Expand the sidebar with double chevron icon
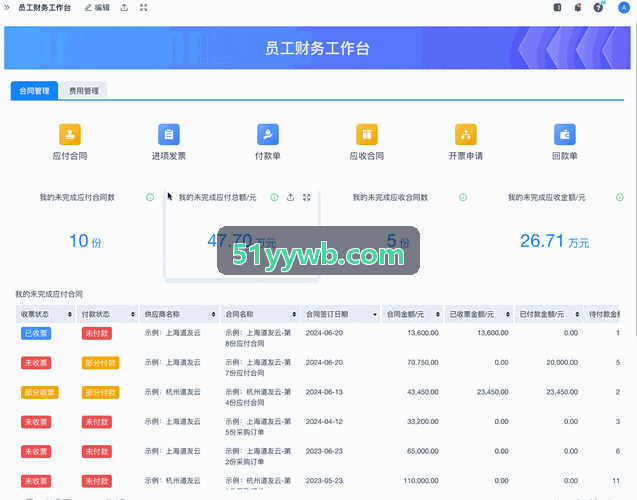 (7, 7)
